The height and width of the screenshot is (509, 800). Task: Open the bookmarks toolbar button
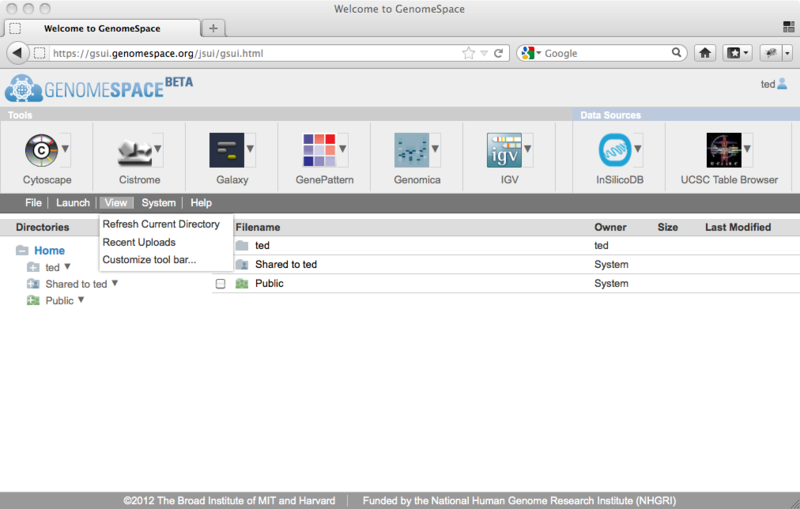tap(737, 53)
